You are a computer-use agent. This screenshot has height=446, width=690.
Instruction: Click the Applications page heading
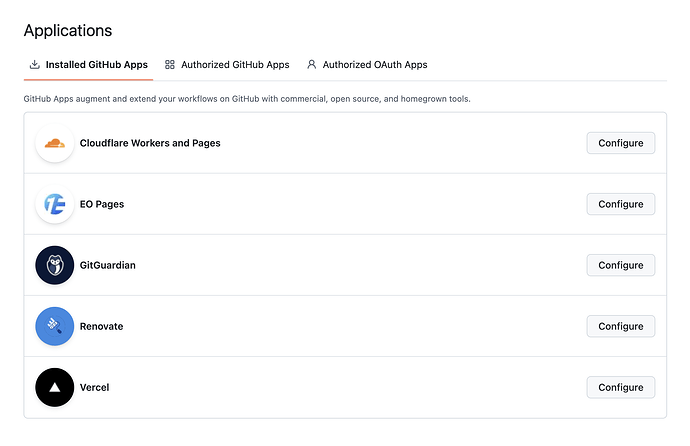[x=68, y=31]
